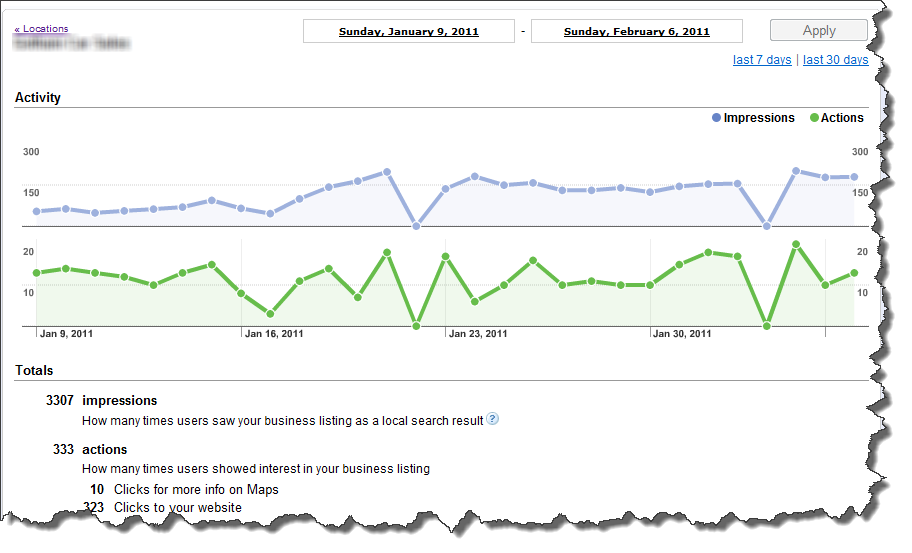912x553 pixels.
Task: Select zero impressions point just before Jan 23
Action: pos(416,226)
